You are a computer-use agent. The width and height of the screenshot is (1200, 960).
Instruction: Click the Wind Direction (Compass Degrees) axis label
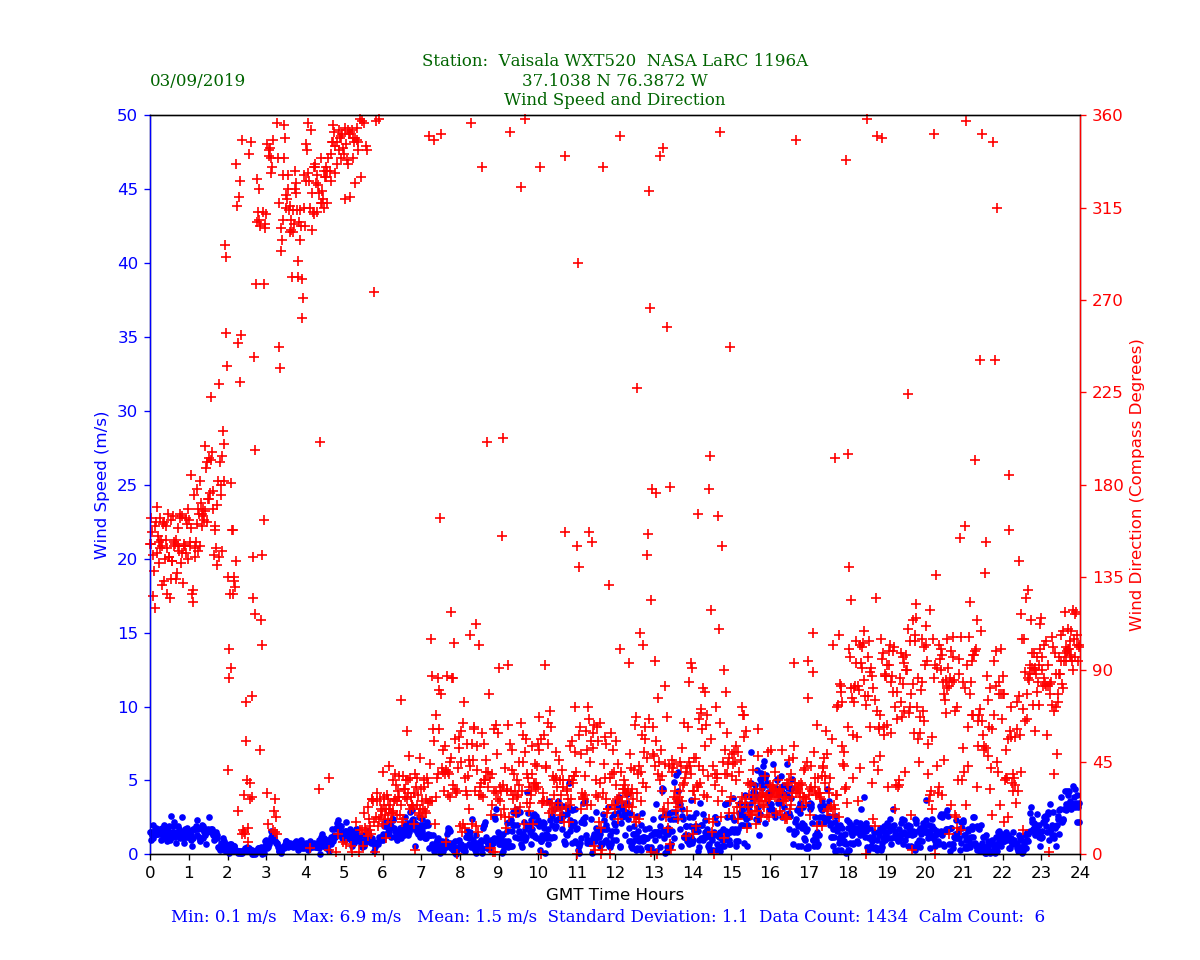1136,485
